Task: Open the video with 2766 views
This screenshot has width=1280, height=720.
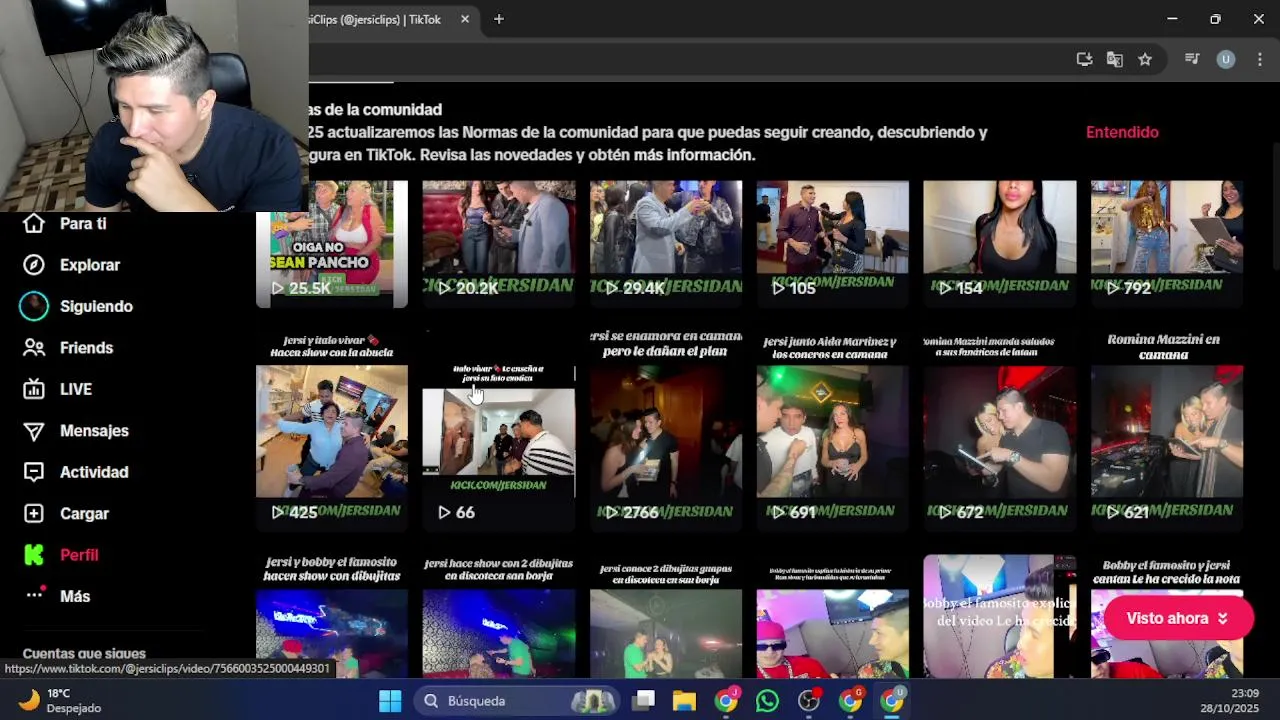Action: pos(666,430)
